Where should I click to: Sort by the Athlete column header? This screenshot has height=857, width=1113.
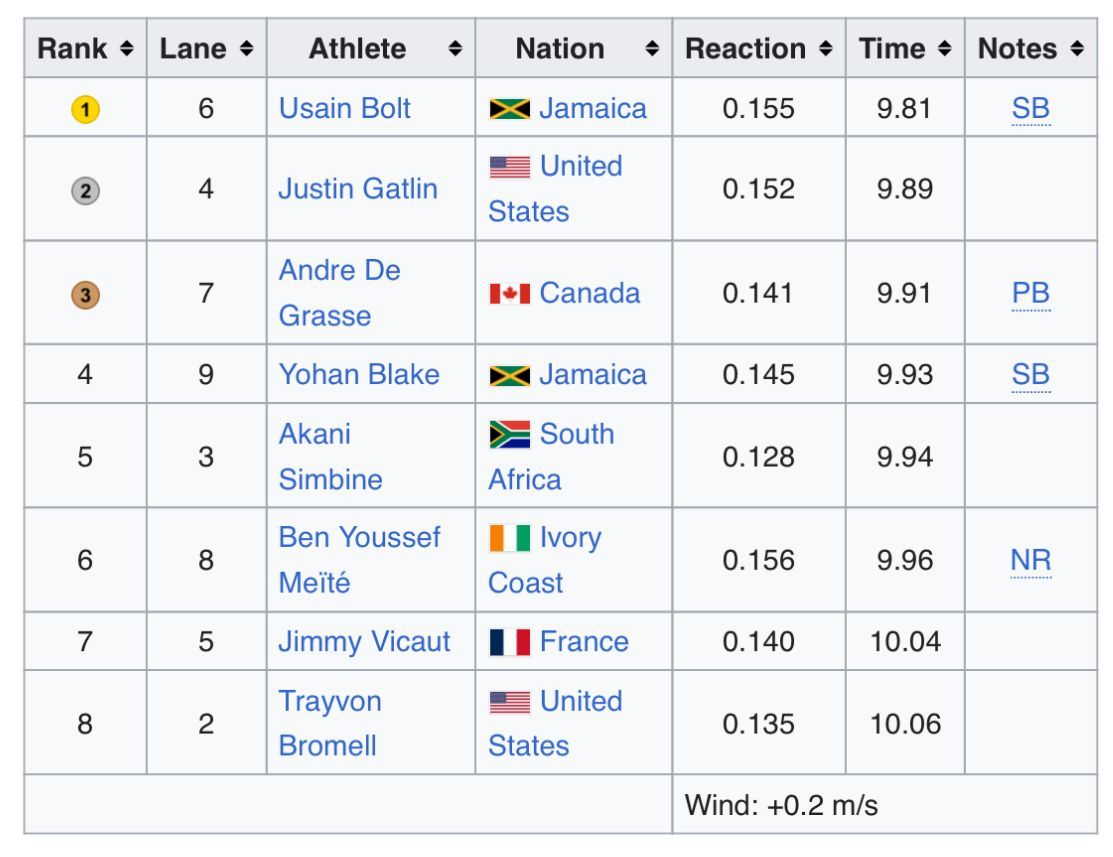tap(357, 49)
